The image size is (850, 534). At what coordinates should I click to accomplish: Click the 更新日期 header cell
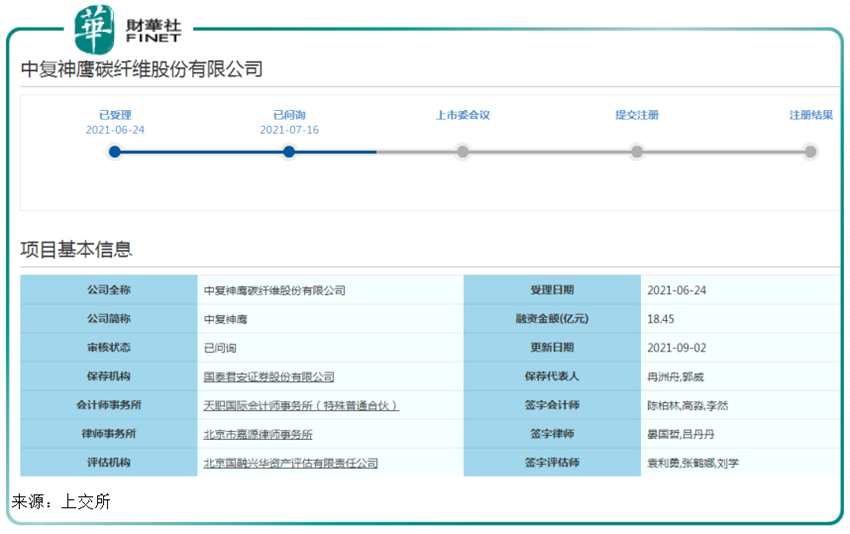[x=552, y=347]
